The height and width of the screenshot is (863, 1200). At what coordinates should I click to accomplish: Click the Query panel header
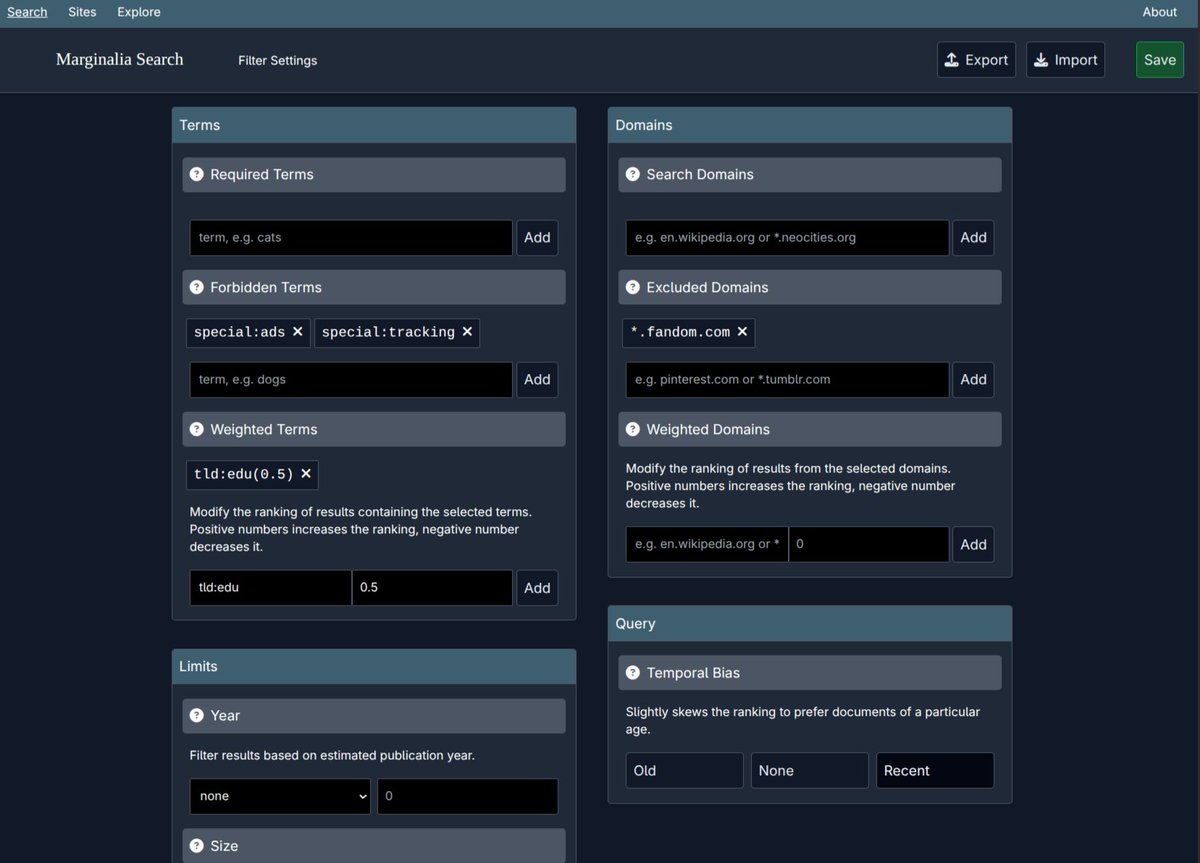(x=810, y=623)
